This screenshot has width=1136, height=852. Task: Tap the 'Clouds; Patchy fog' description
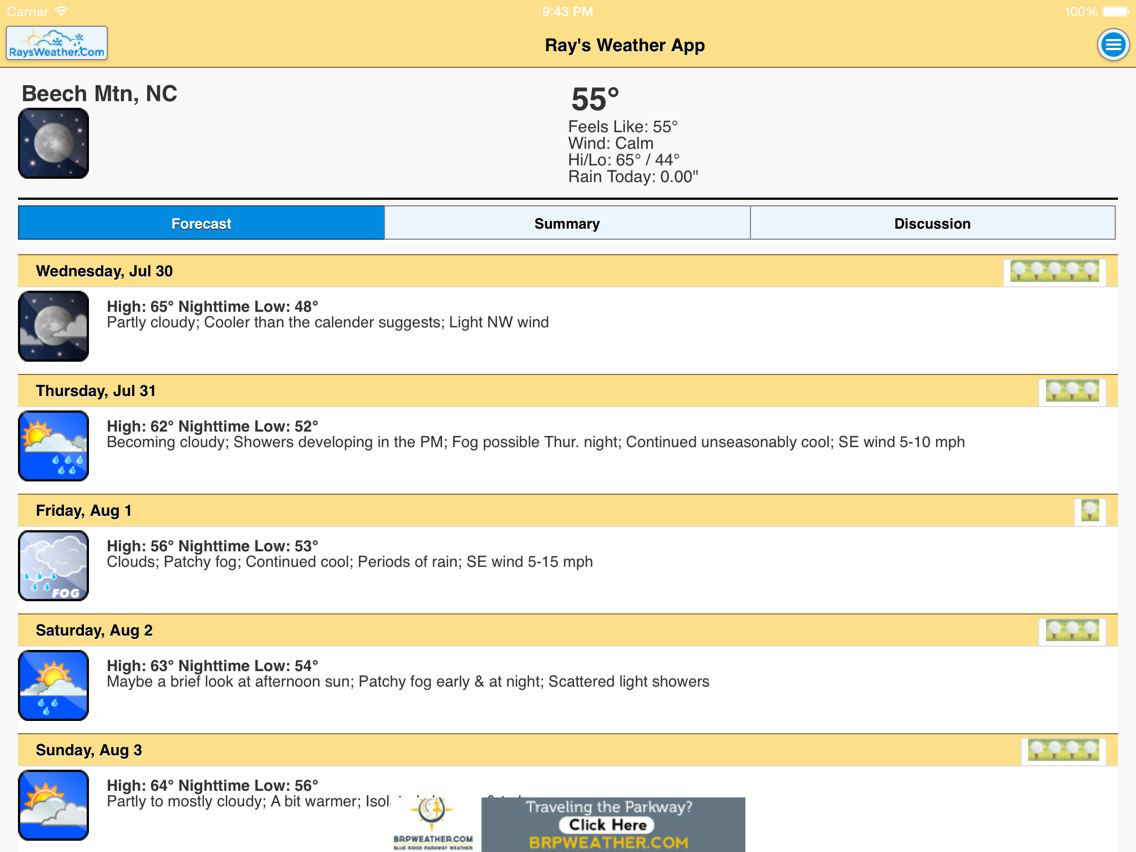coord(350,562)
